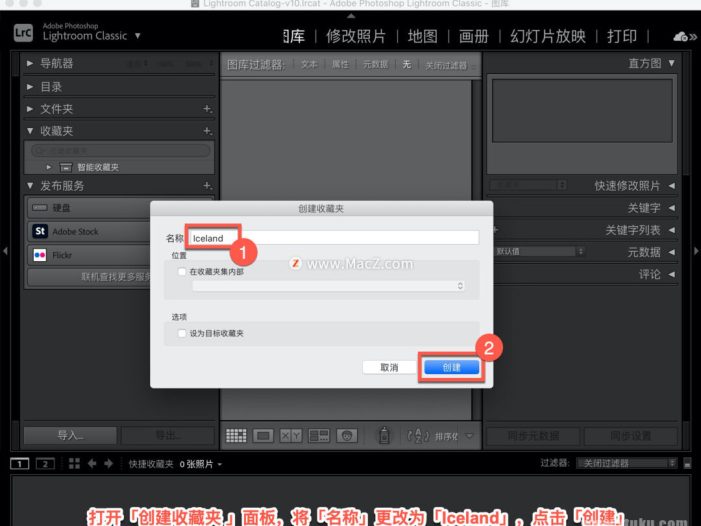Hide the right panel group arrow
The width and height of the screenshot is (701, 526).
point(696,251)
